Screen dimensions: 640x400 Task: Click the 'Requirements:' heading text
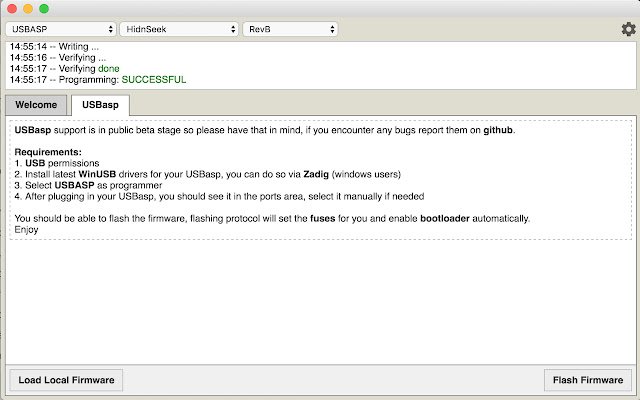48,152
